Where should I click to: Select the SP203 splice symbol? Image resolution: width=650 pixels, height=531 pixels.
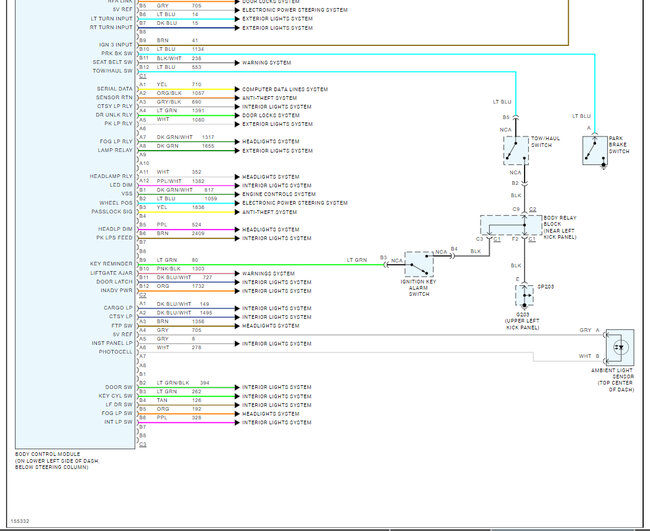tap(526, 293)
